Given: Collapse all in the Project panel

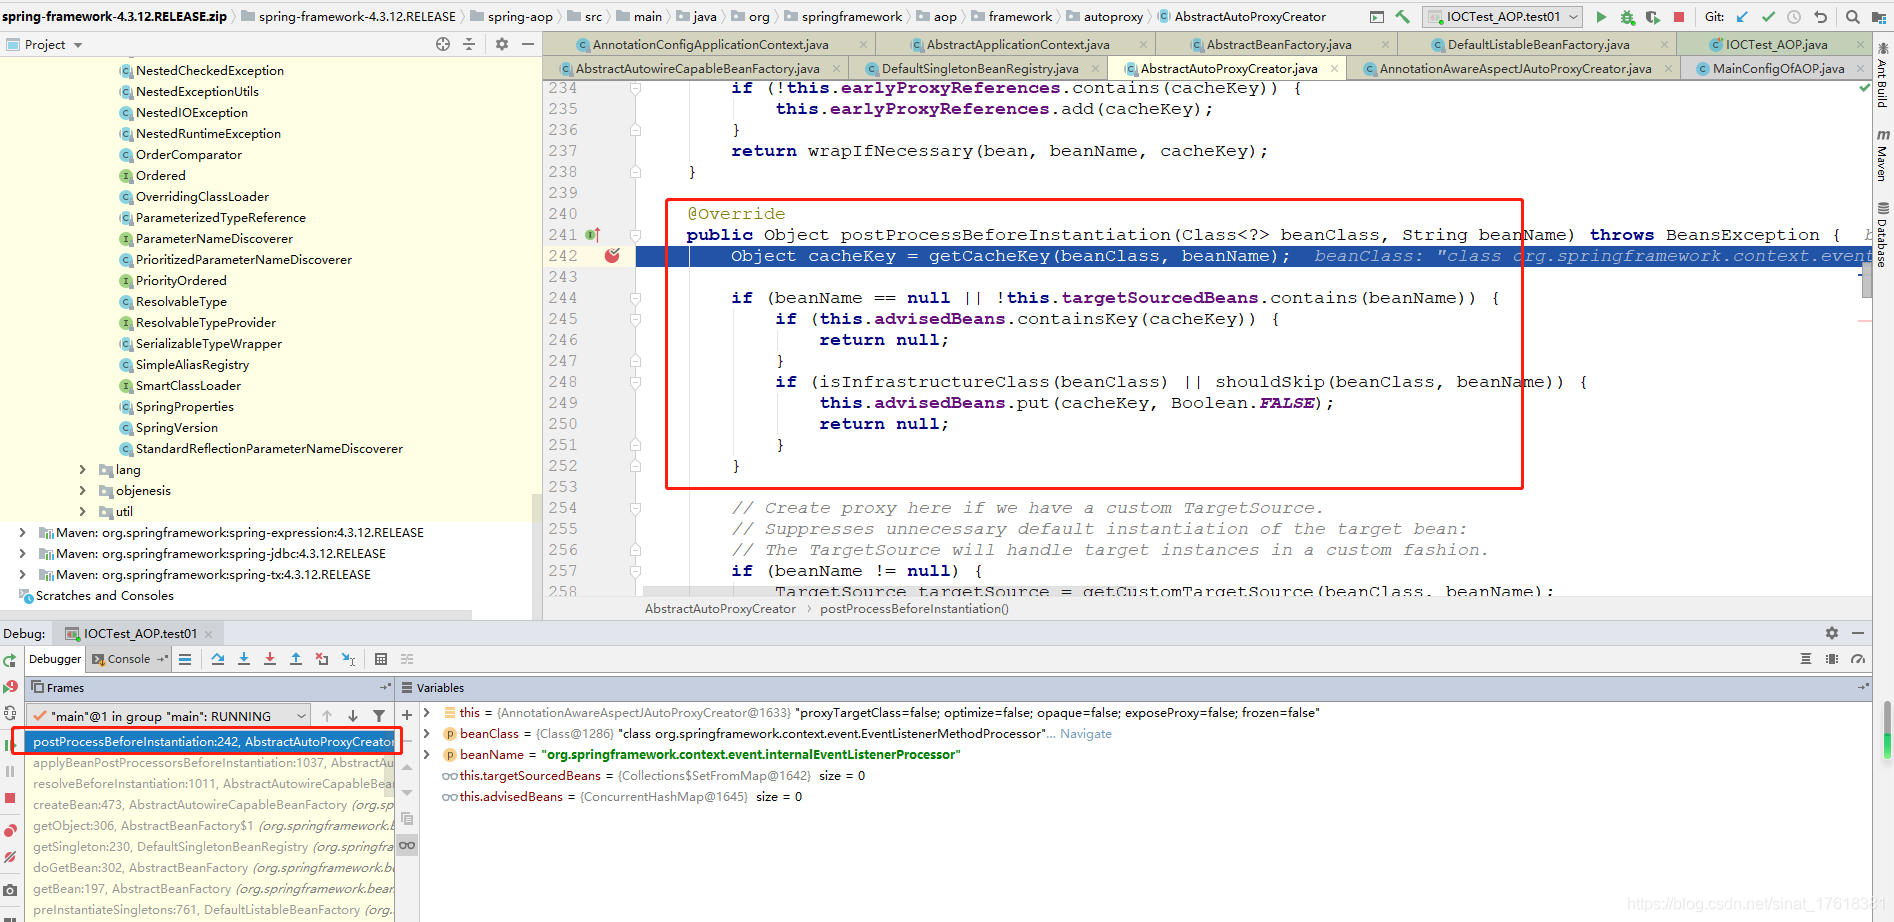Looking at the screenshot, I should pos(469,44).
